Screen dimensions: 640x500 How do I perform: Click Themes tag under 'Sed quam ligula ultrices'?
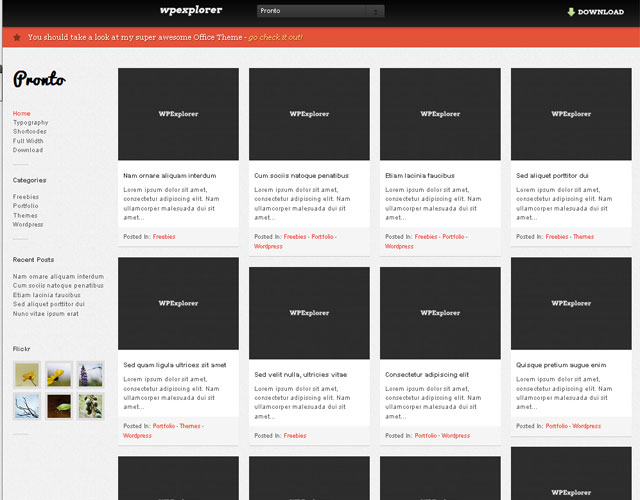pyautogui.click(x=190, y=426)
